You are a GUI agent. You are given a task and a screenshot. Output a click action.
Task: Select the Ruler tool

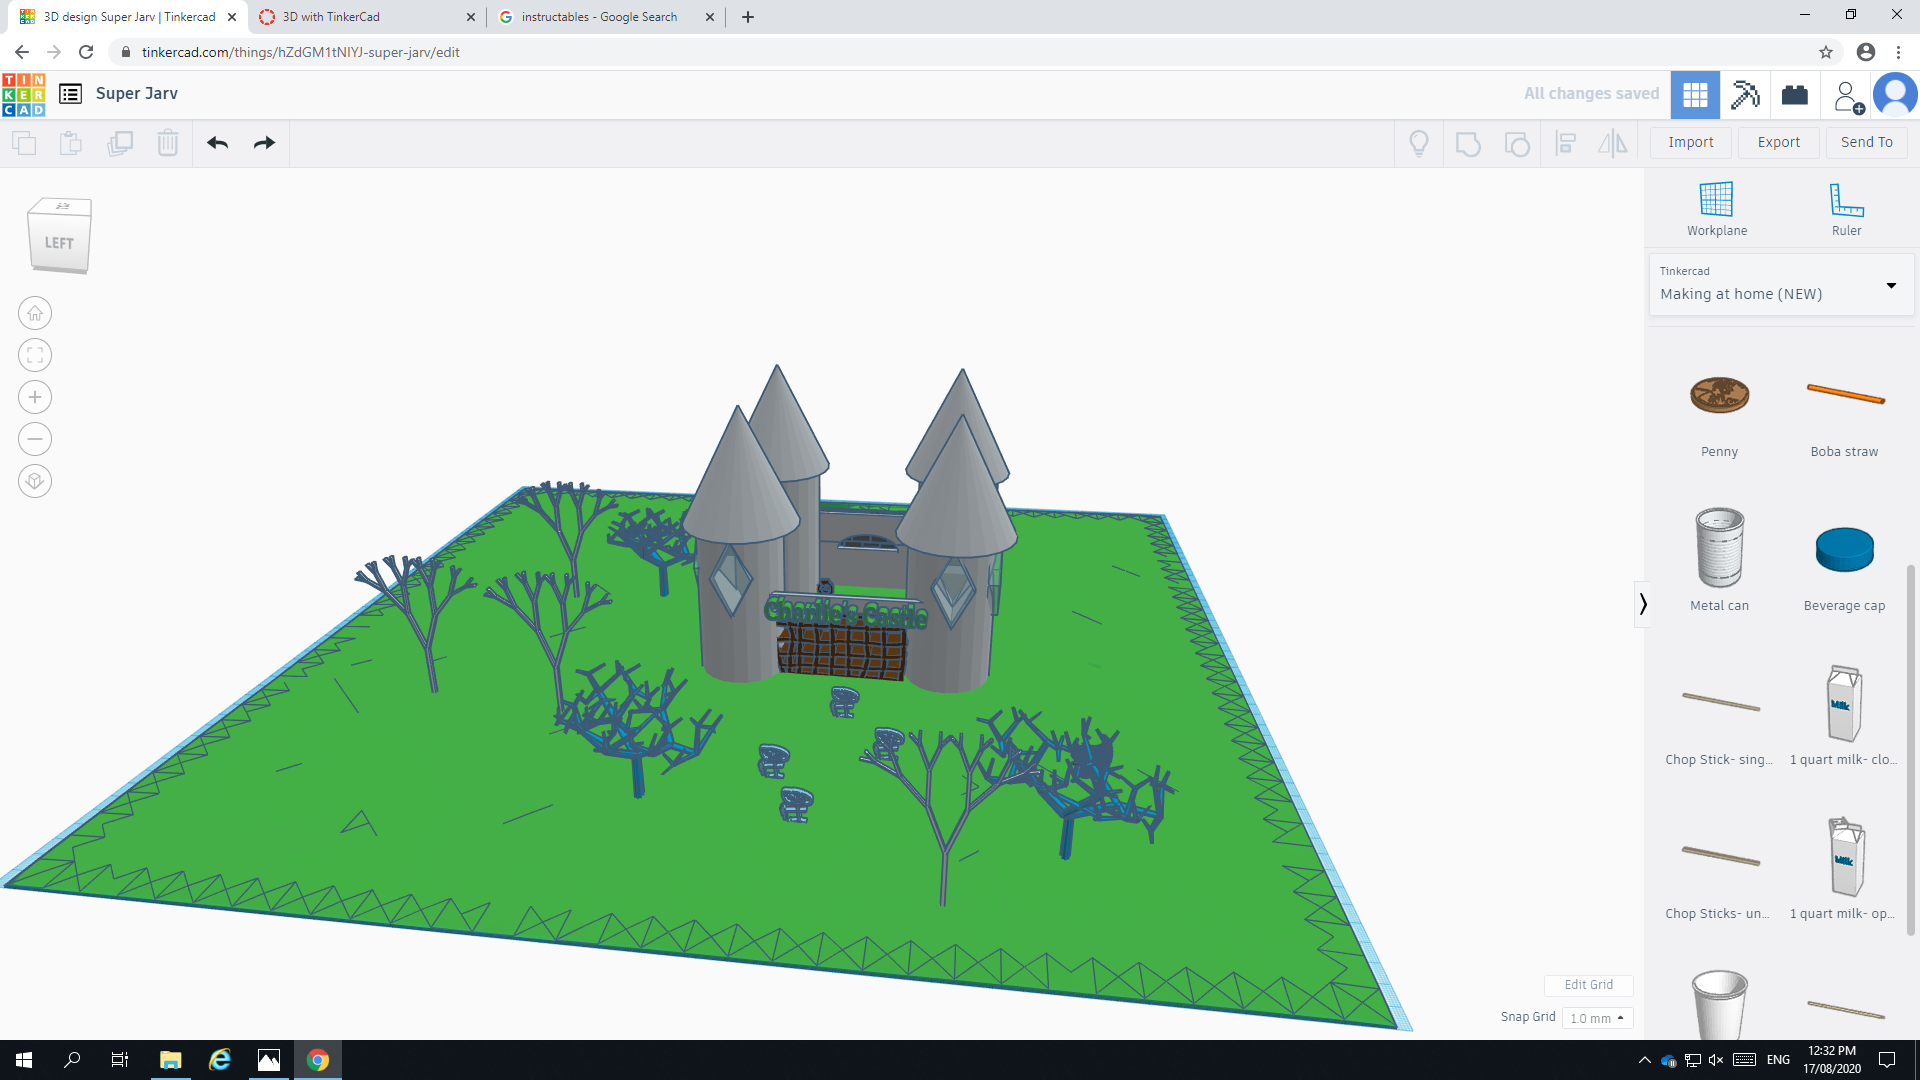(x=1846, y=209)
